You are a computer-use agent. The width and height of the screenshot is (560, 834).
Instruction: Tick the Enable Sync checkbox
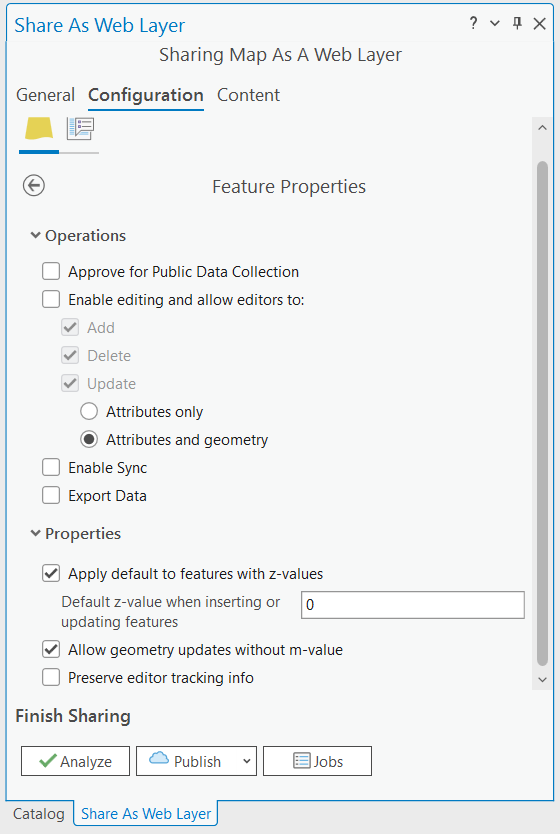(x=51, y=468)
